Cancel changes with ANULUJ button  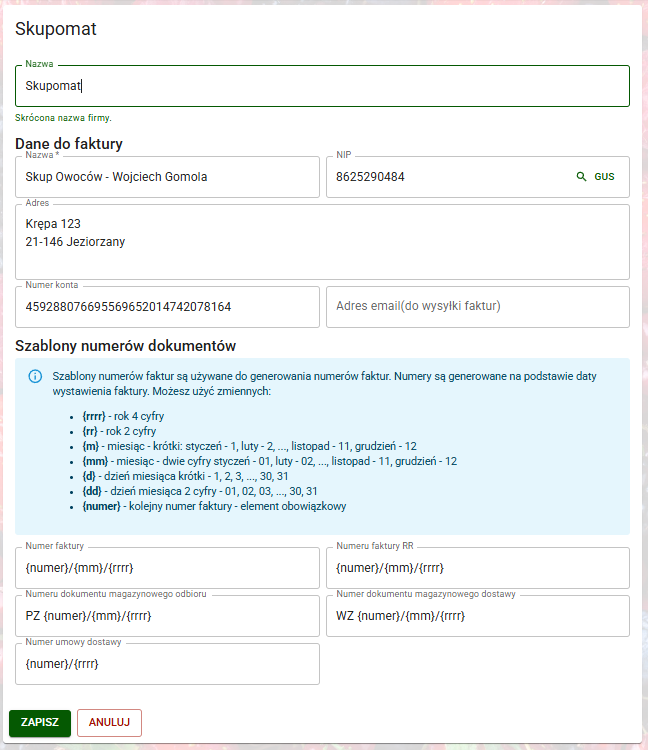[109, 723]
